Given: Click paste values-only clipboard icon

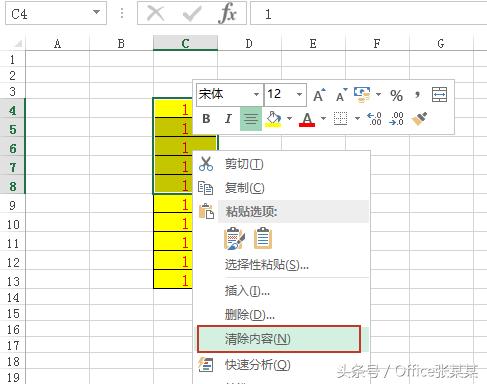Looking at the screenshot, I should [263, 238].
